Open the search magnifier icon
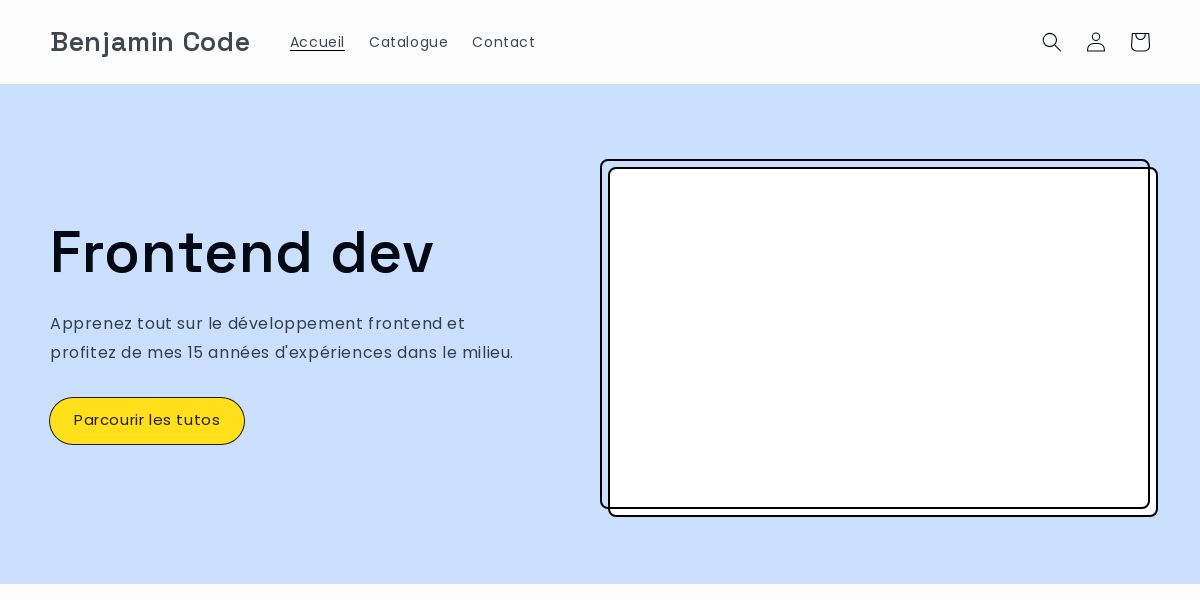The height and width of the screenshot is (600, 1200). [1052, 42]
